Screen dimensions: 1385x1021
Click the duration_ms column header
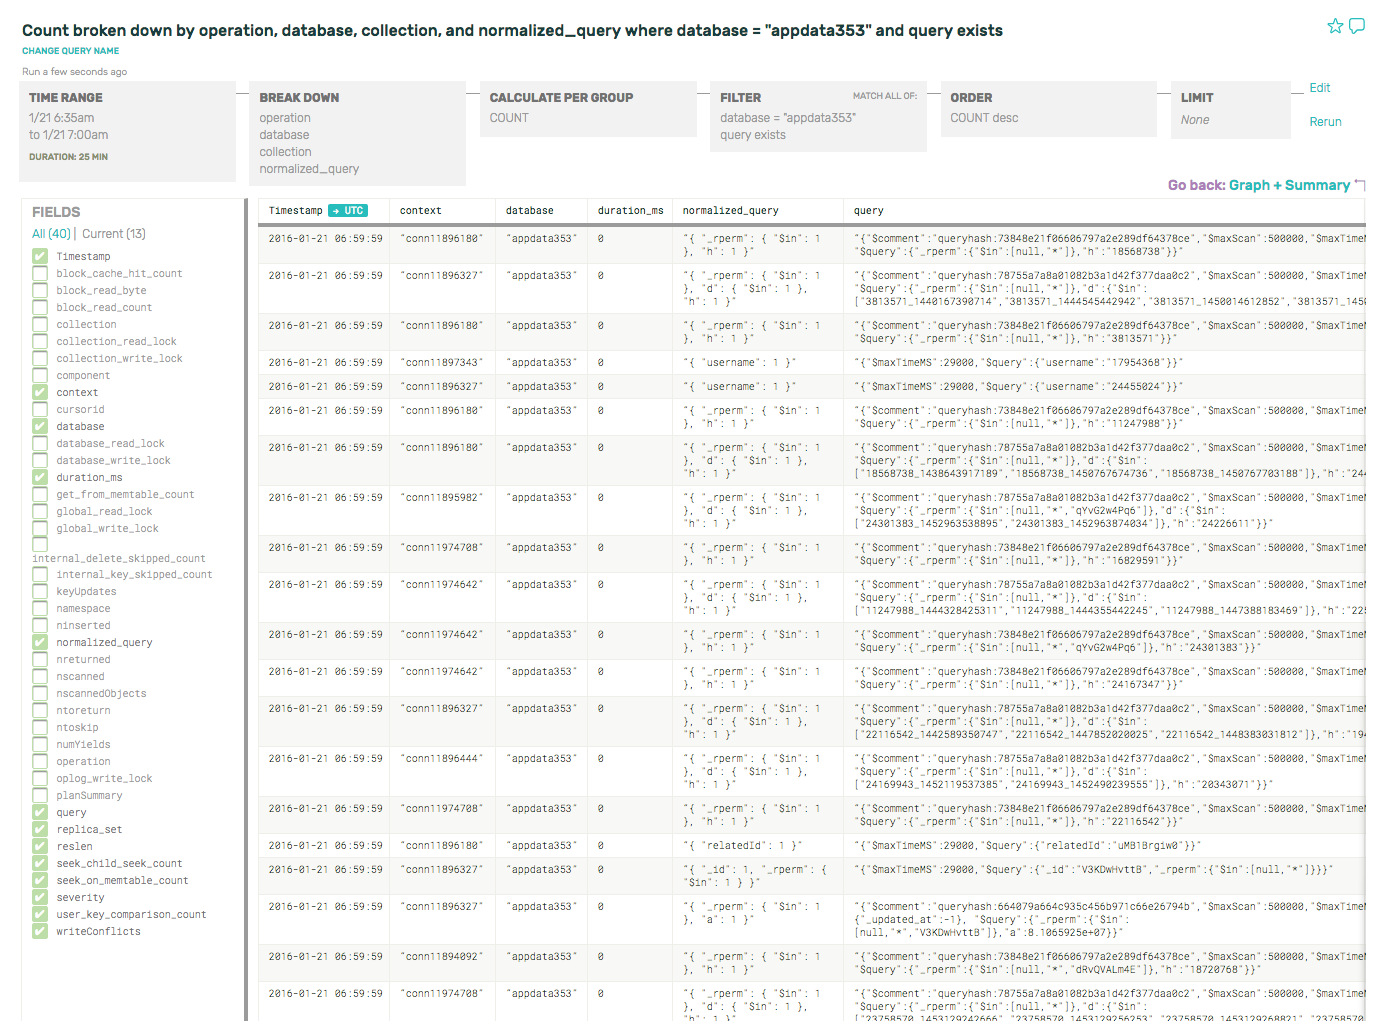[x=630, y=211]
